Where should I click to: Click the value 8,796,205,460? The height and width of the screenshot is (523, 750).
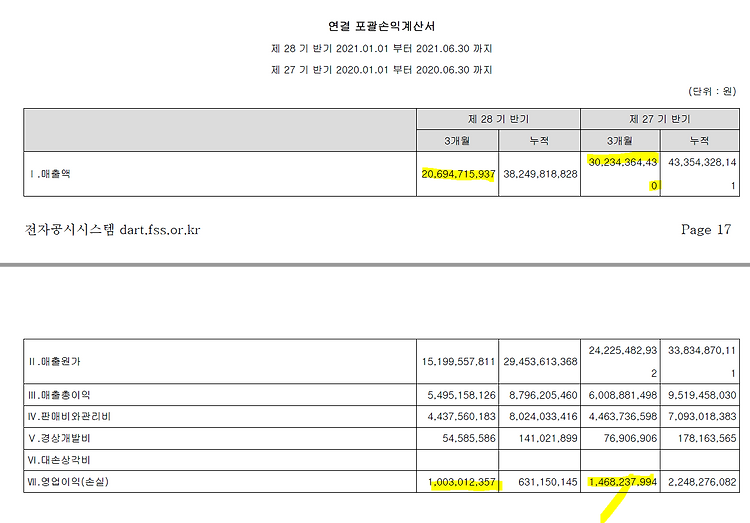(x=543, y=395)
